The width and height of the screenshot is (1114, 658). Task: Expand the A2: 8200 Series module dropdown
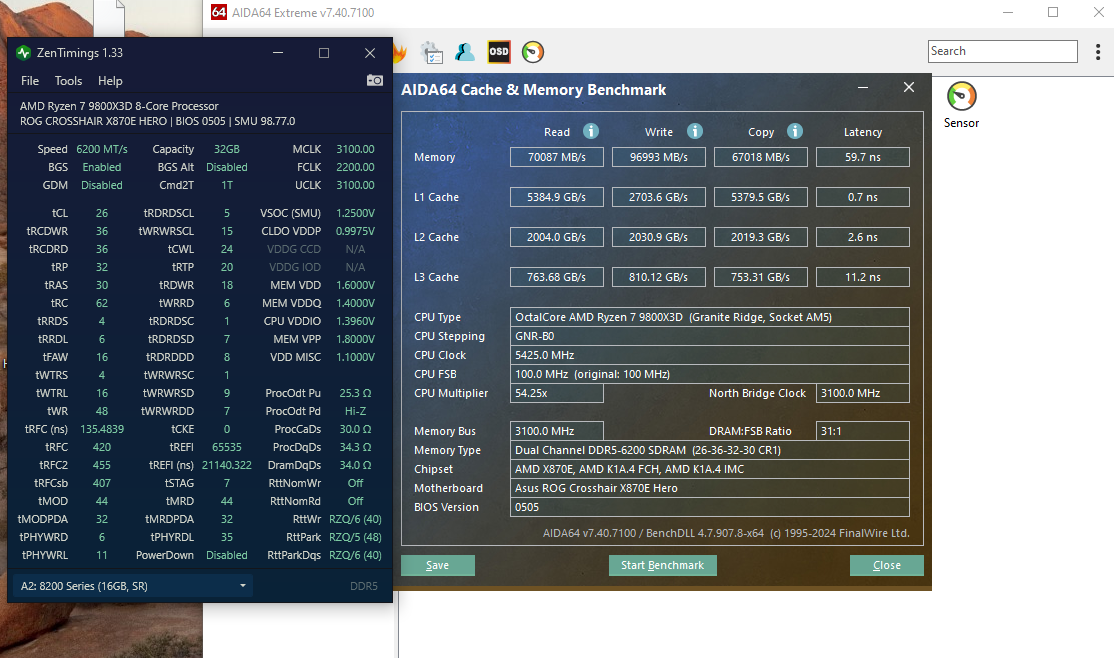[x=133, y=586]
